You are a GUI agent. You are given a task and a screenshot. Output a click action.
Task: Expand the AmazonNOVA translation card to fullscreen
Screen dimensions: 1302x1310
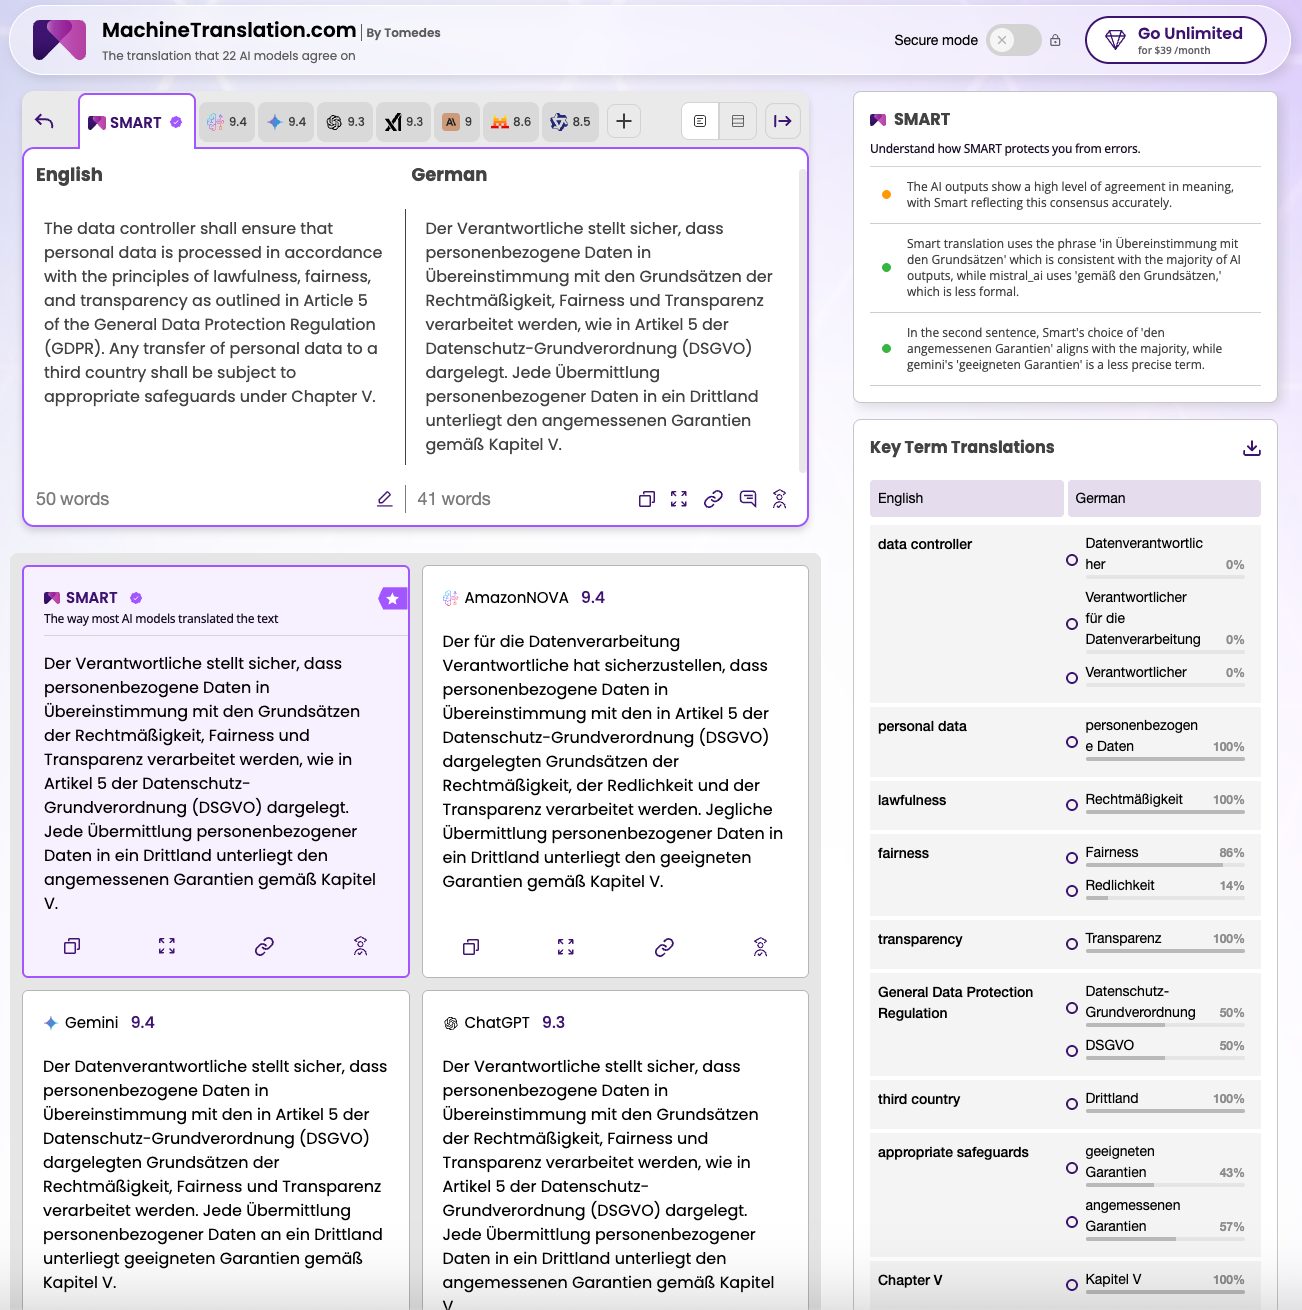[x=566, y=947]
